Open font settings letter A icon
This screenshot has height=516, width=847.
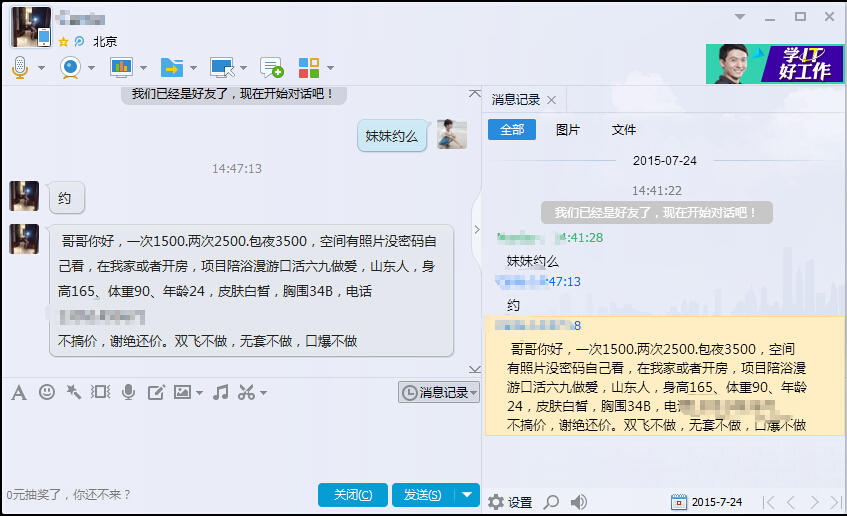coord(19,393)
